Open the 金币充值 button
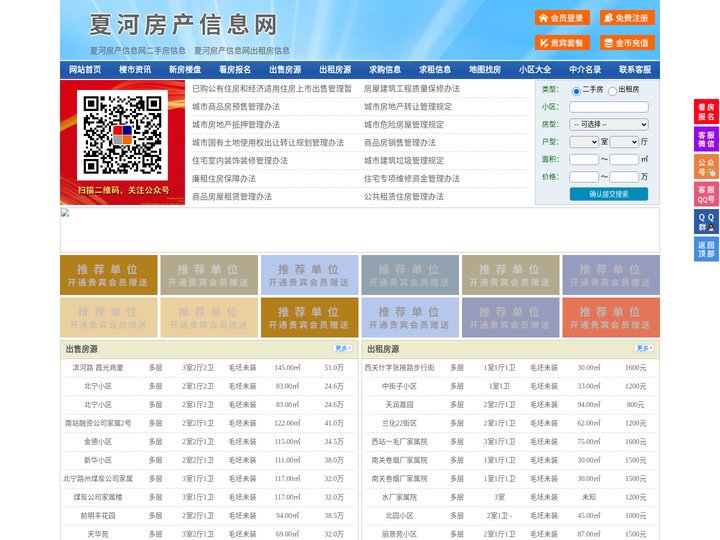Viewport: 720px width, 540px height. coord(627,43)
